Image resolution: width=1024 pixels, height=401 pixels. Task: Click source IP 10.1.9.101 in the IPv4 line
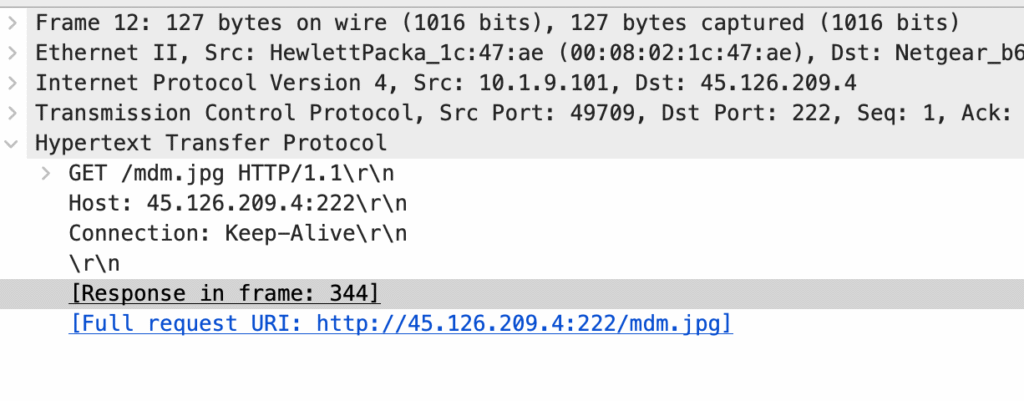click(x=545, y=83)
